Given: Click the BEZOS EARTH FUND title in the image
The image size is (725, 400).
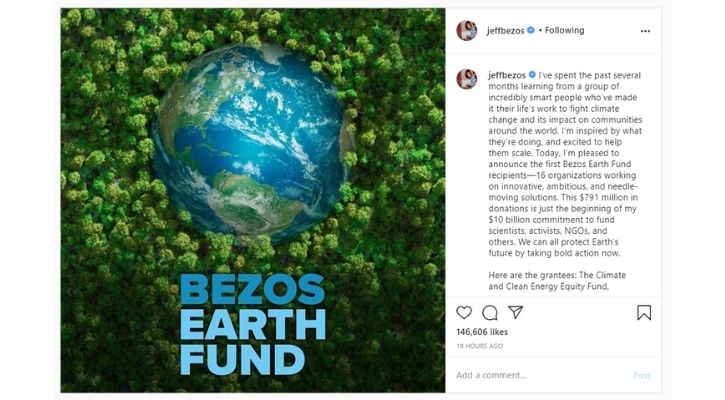Looking at the screenshot, I should 253,322.
